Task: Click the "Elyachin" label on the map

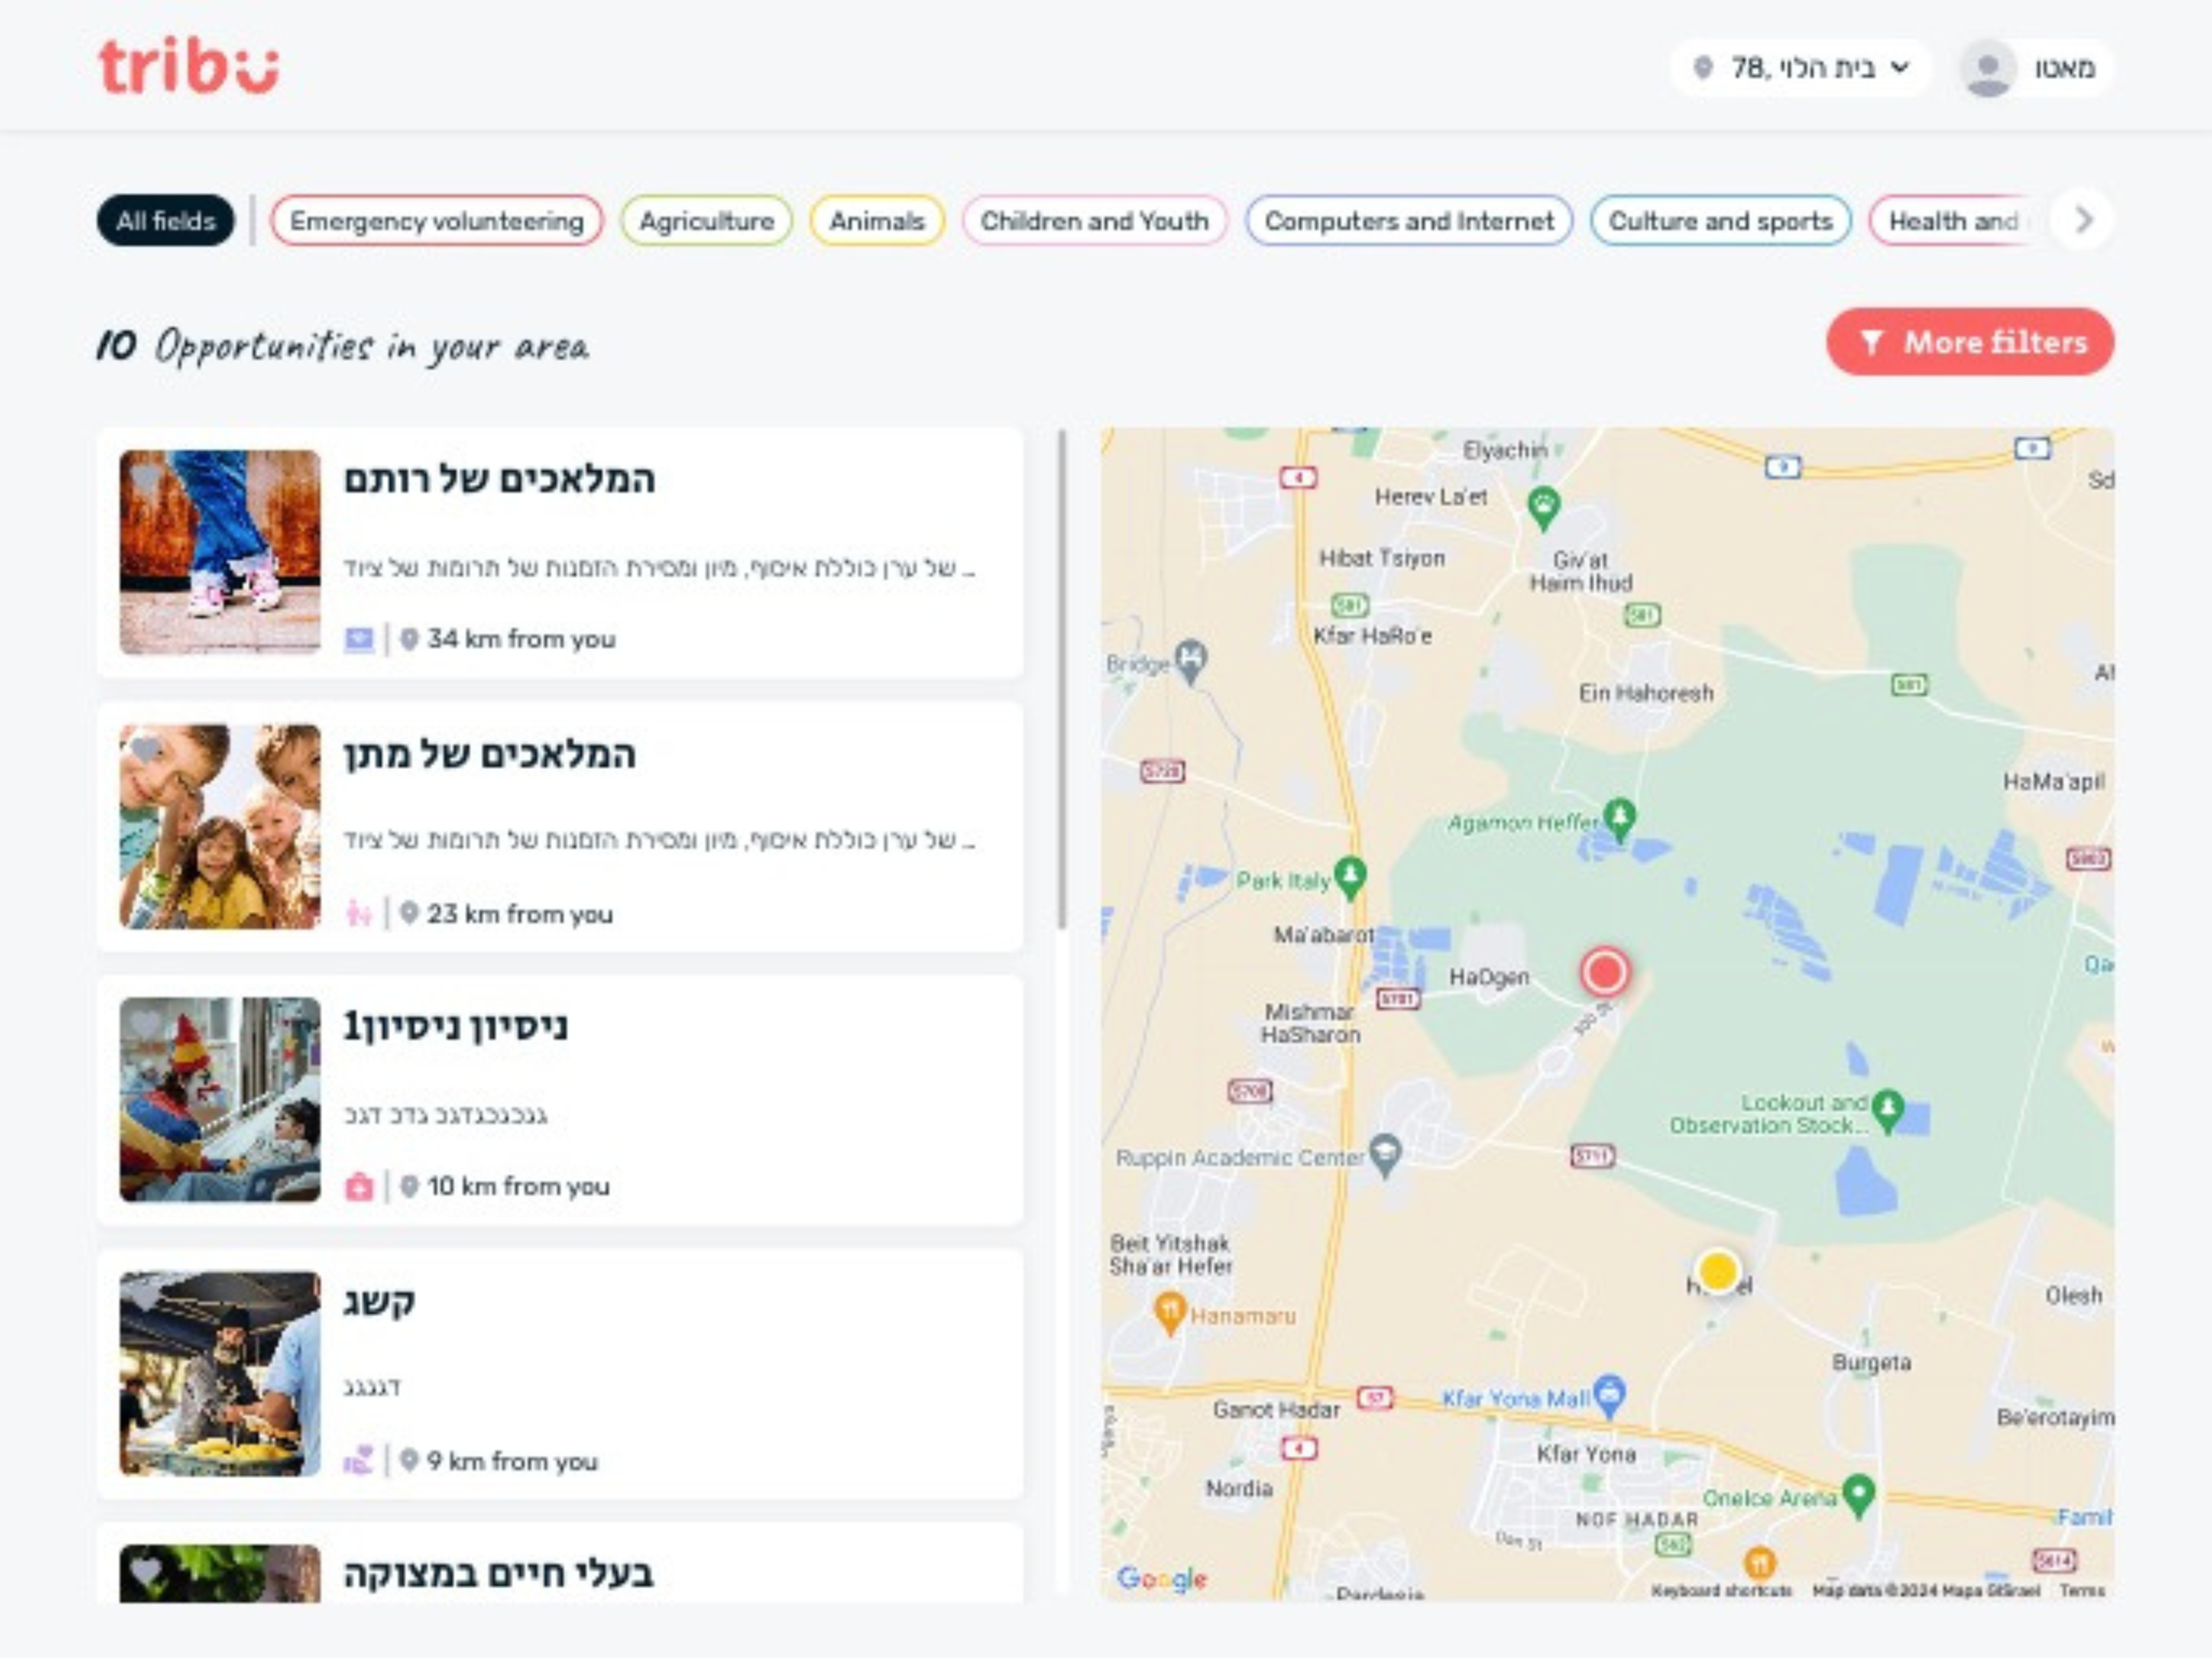Action: point(1506,450)
